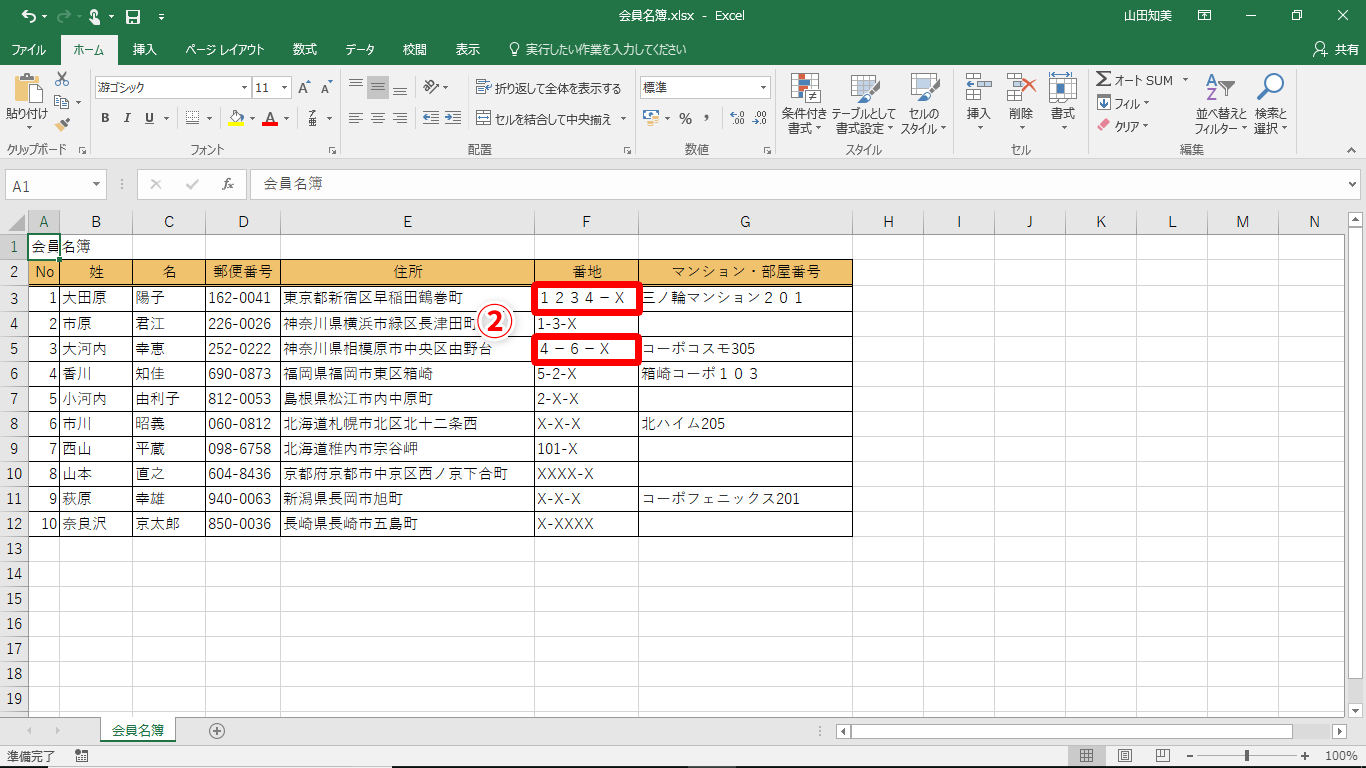Switch to the データ ribbon tab

360,49
